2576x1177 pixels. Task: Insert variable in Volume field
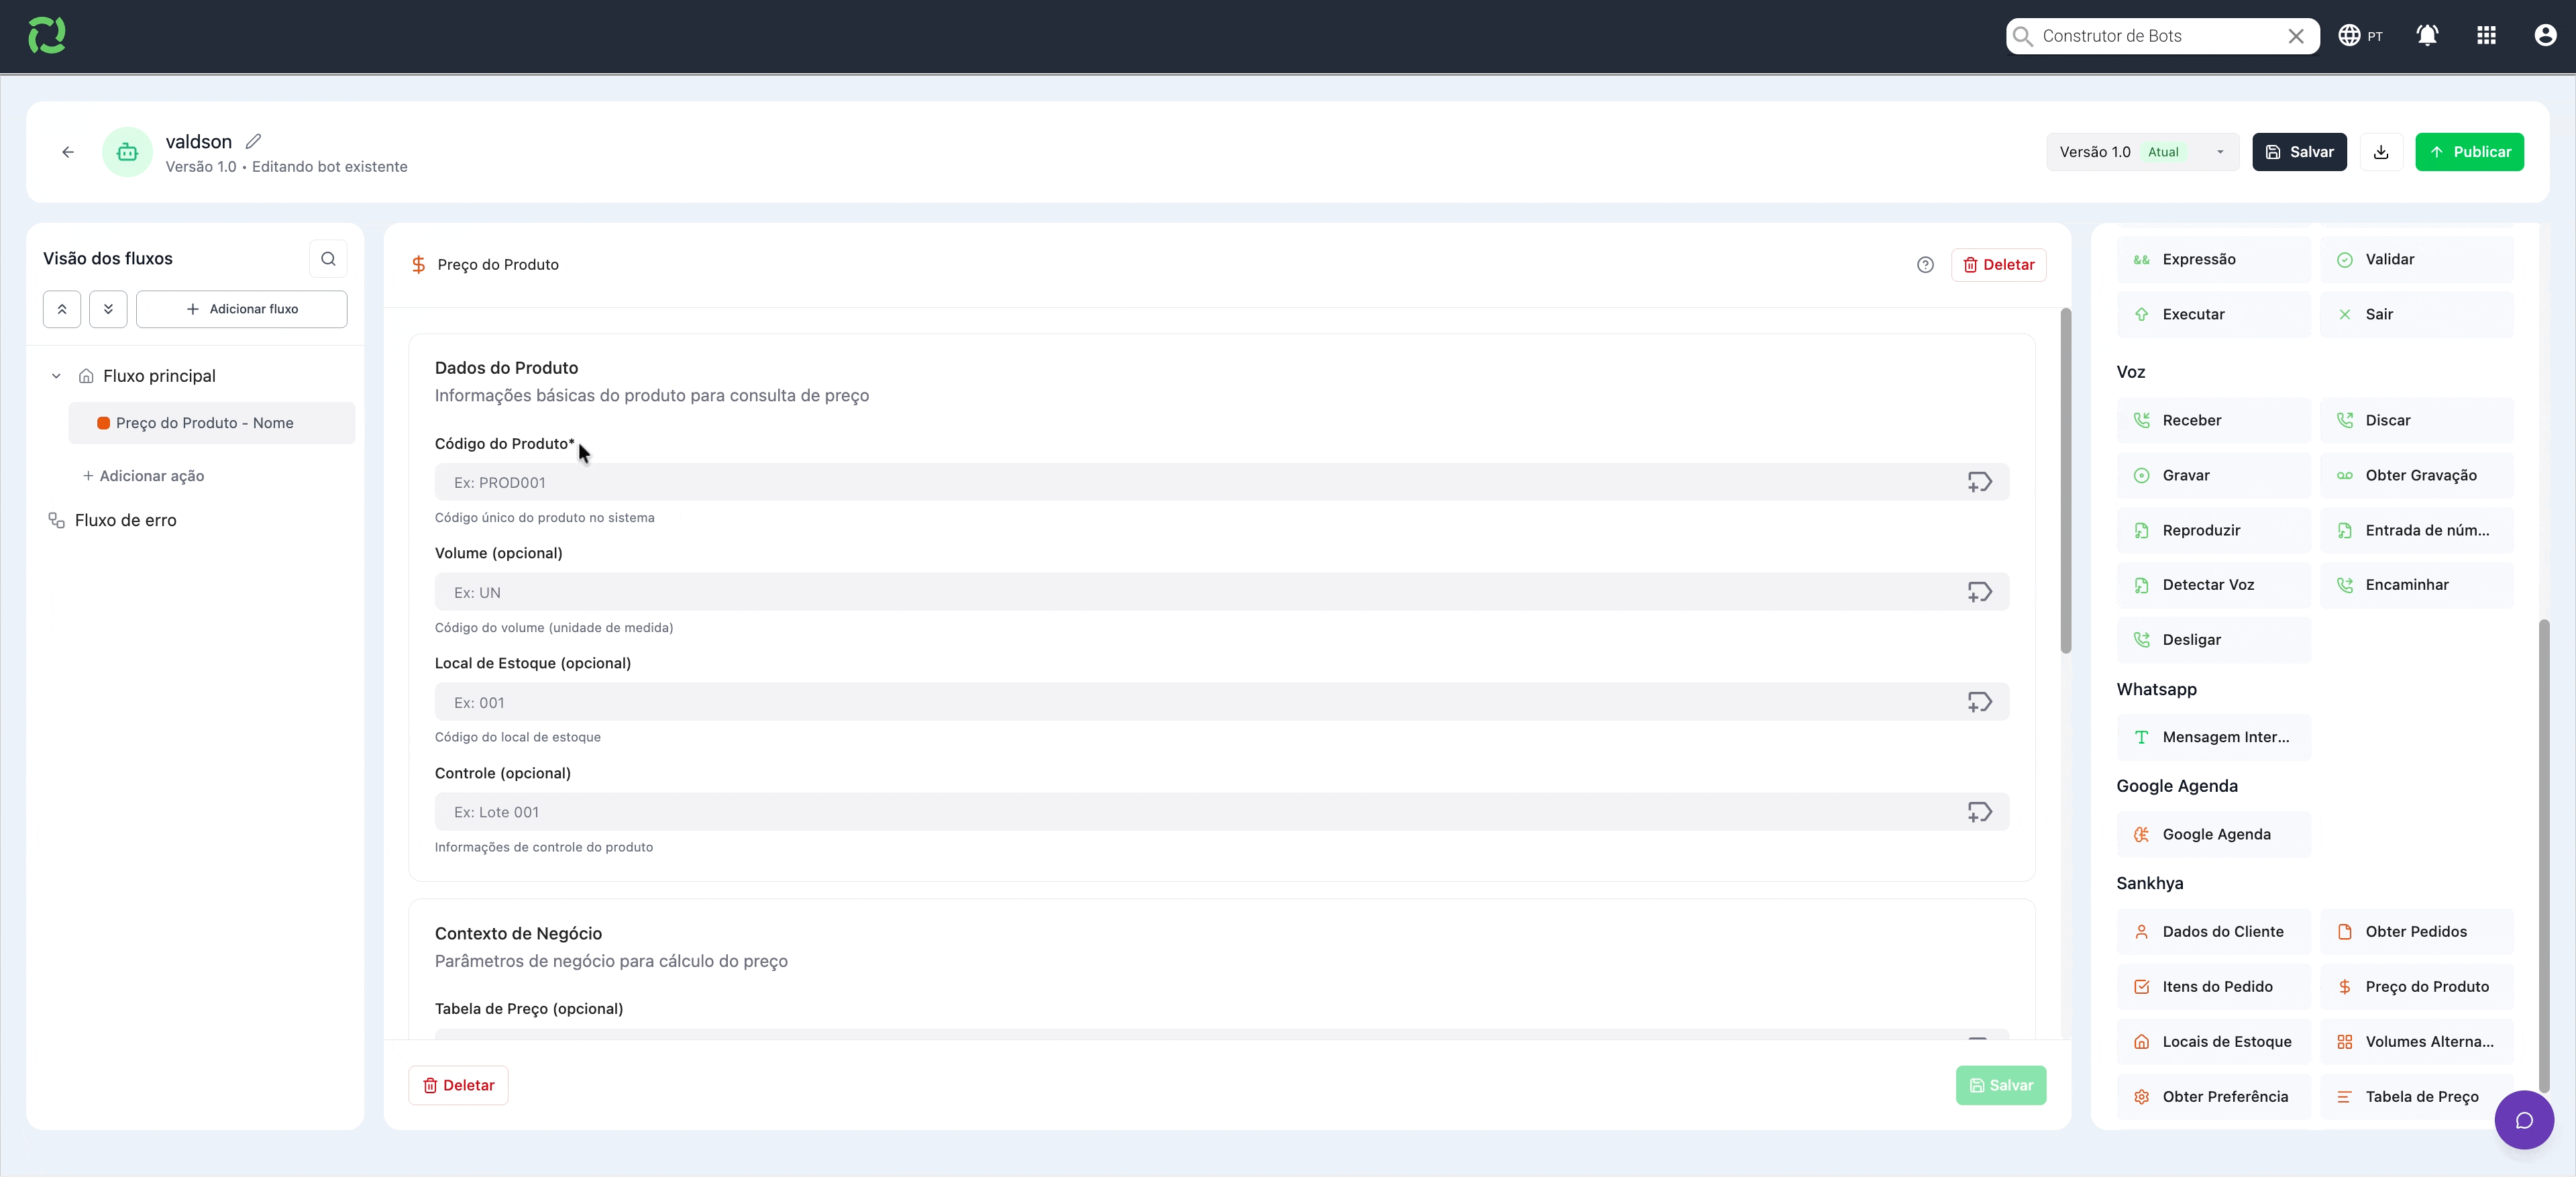1980,592
